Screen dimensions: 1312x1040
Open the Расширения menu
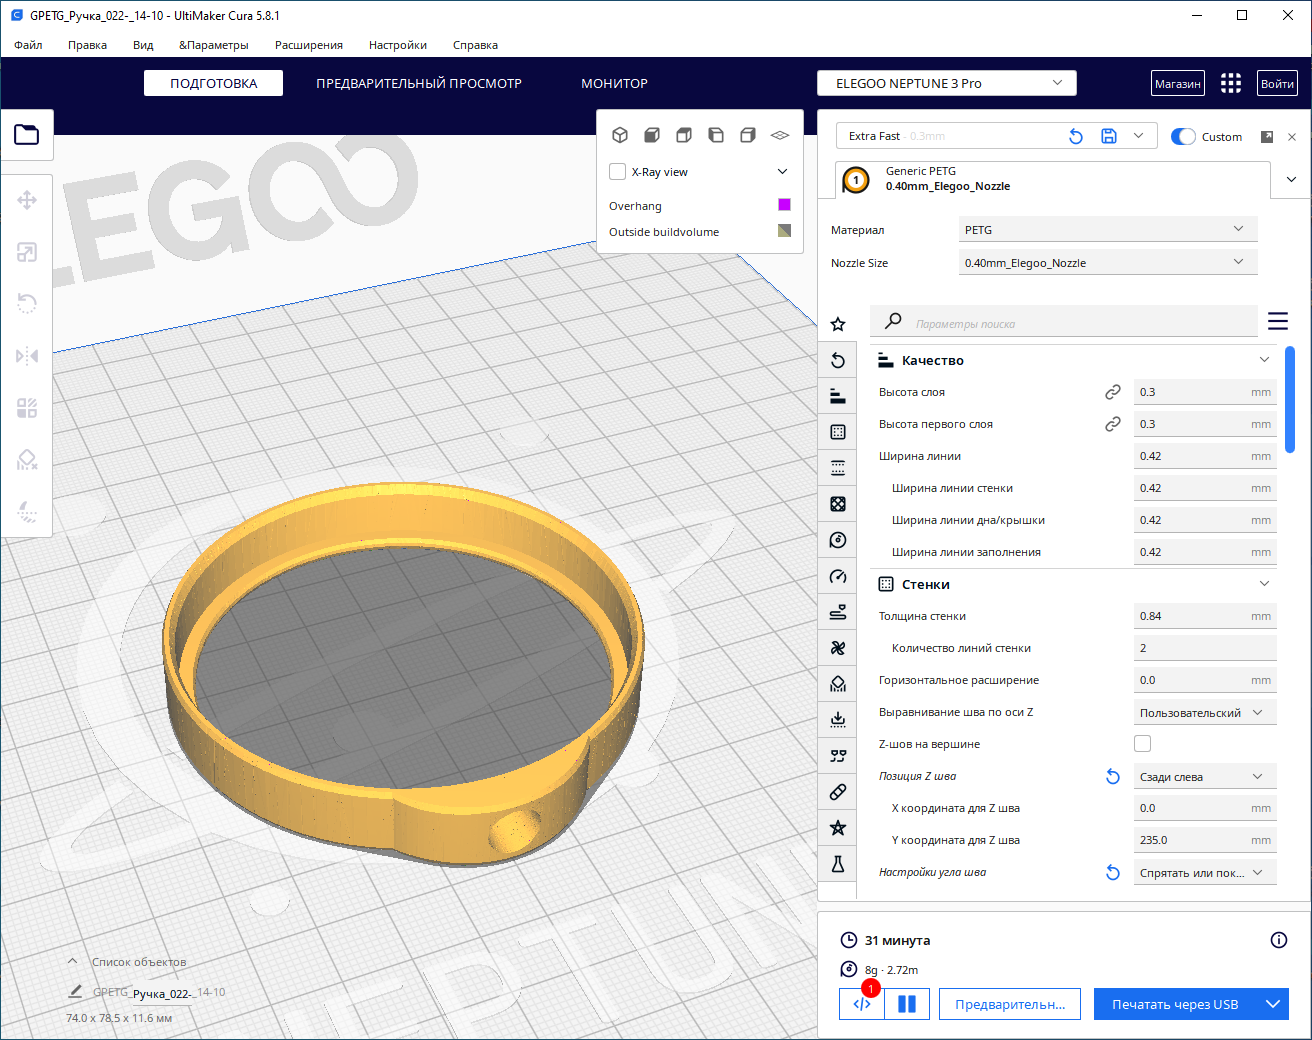click(x=308, y=45)
